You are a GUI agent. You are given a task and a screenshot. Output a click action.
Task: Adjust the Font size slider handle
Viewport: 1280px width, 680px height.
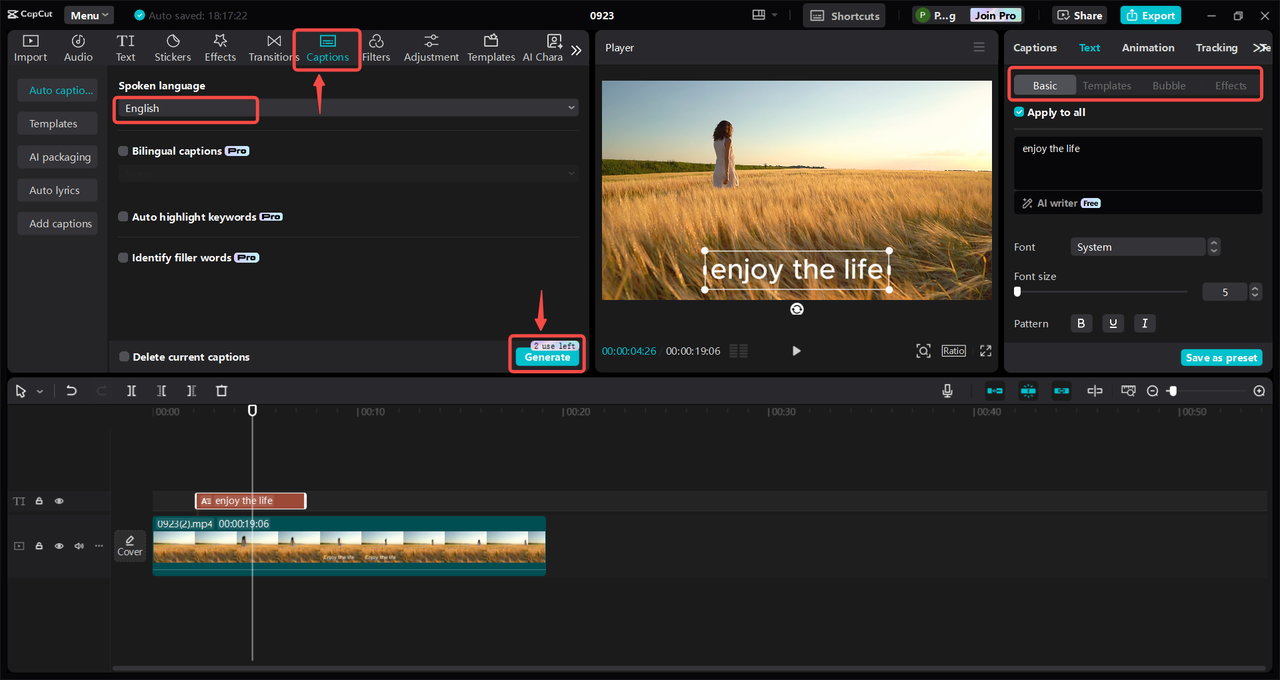point(1018,292)
